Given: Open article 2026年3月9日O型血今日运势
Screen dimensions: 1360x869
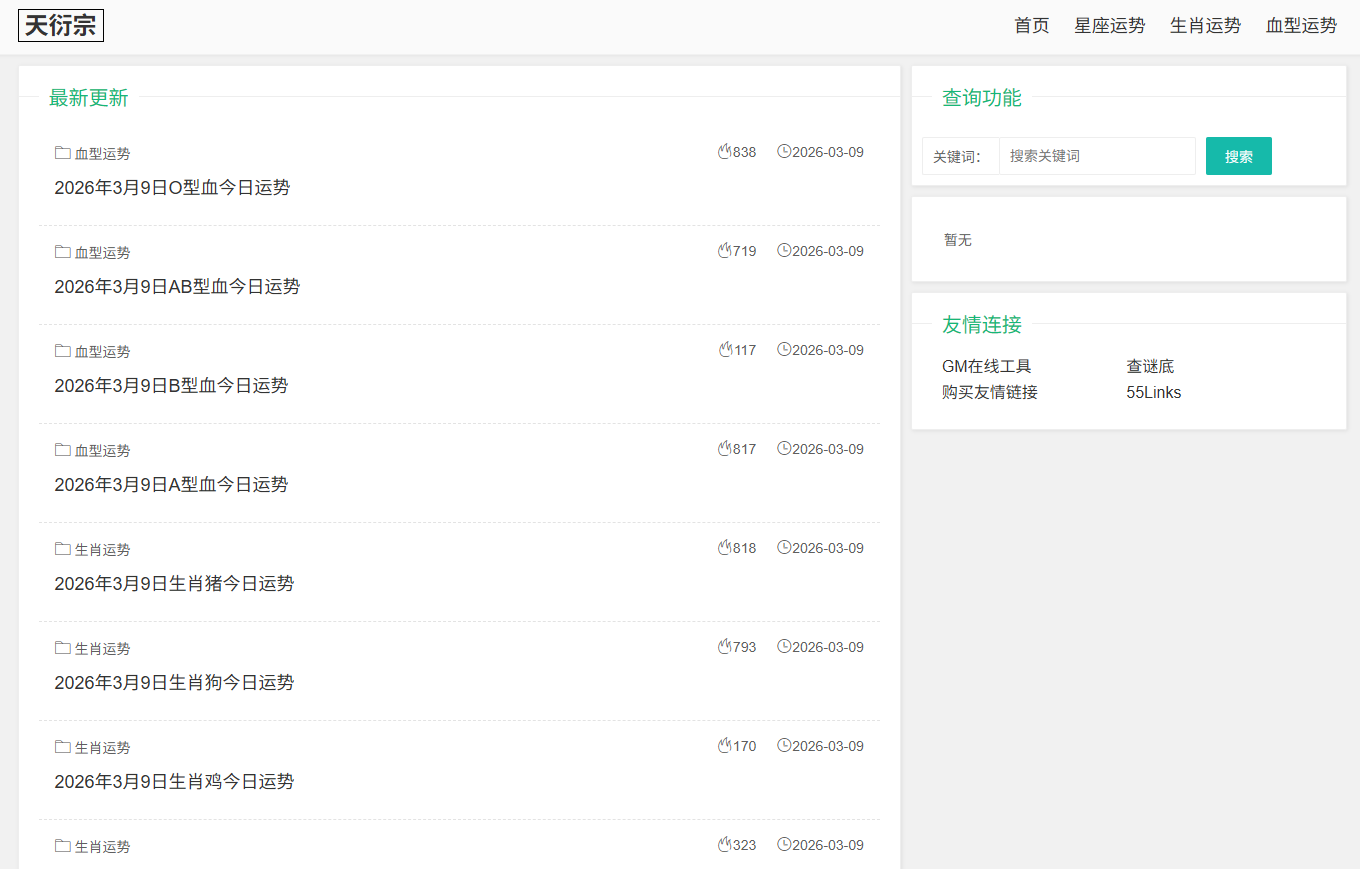Looking at the screenshot, I should coord(172,188).
